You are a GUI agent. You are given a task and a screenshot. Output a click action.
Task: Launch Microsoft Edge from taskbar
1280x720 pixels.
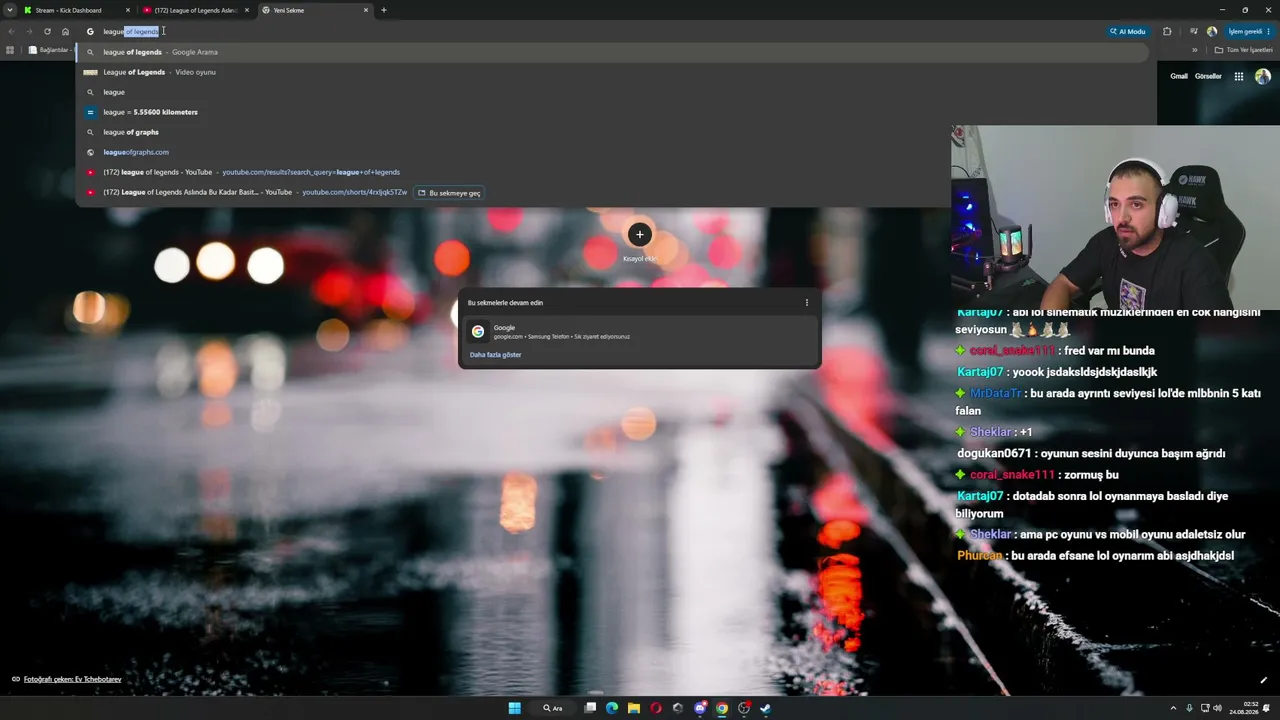coord(612,708)
